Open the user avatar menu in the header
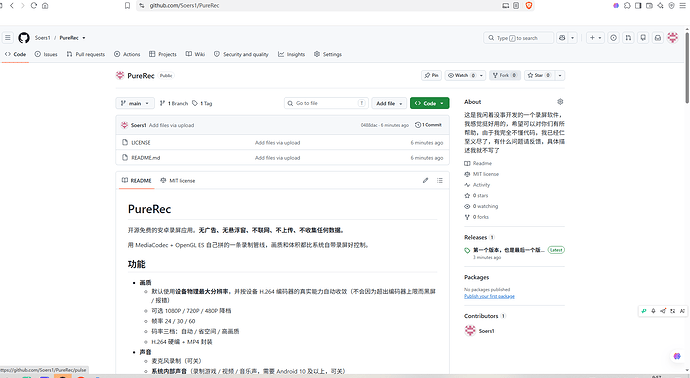 point(673,38)
